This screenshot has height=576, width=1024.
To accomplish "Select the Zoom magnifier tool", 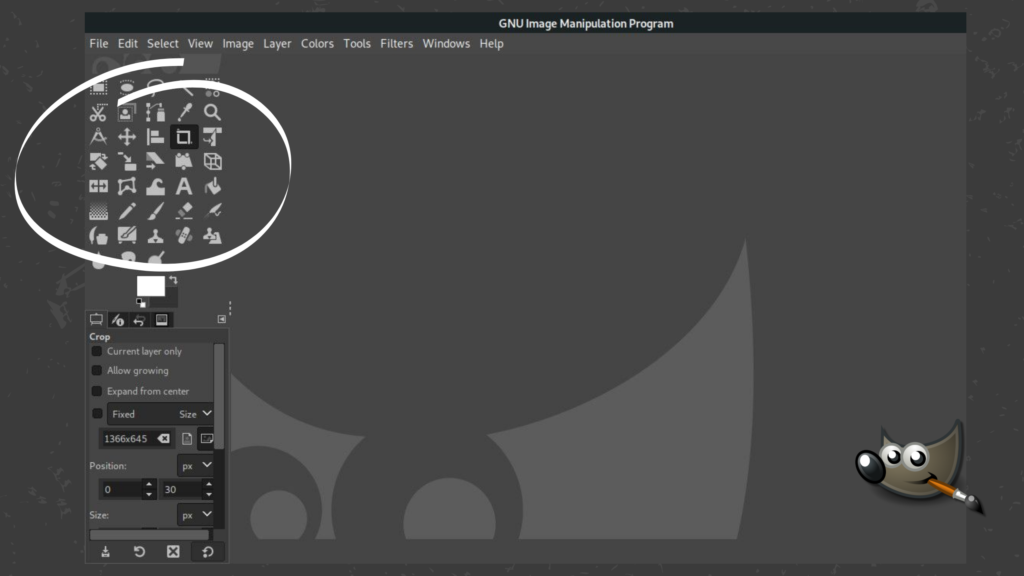I will (212, 113).
